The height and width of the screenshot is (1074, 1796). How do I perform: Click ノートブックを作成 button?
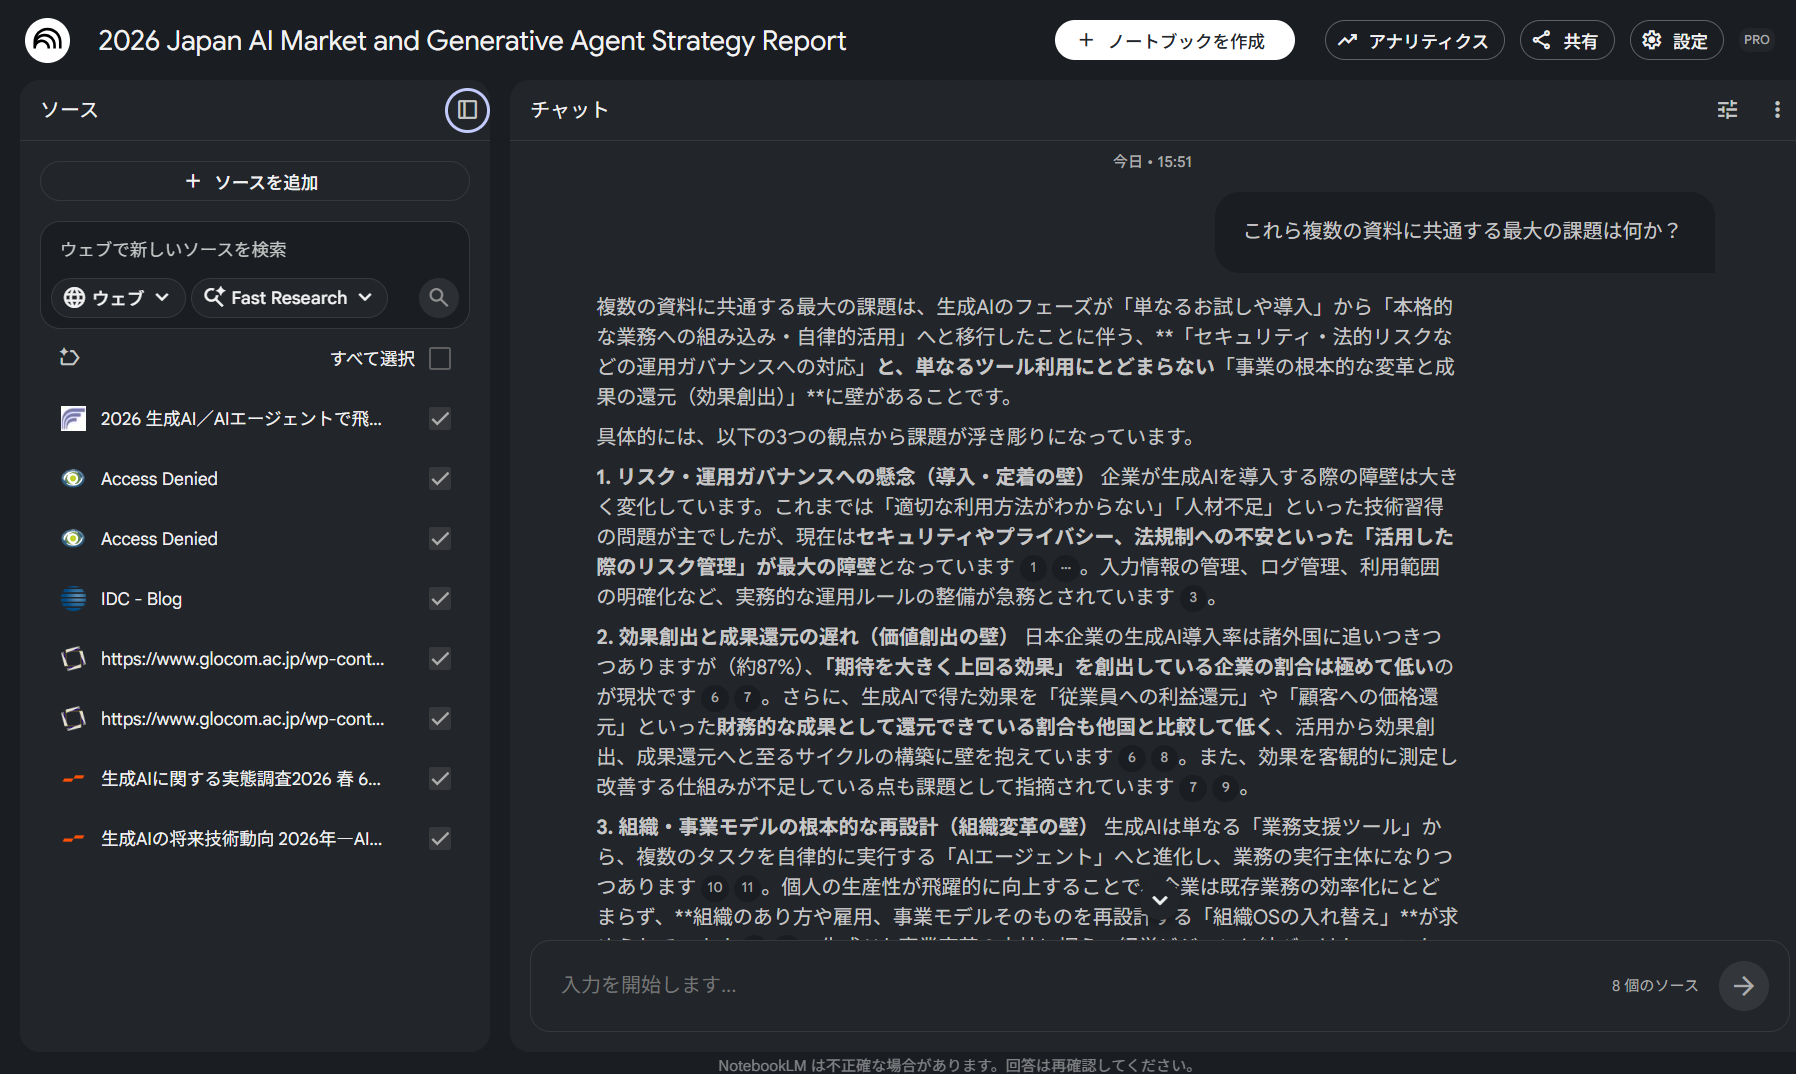[x=1174, y=40]
